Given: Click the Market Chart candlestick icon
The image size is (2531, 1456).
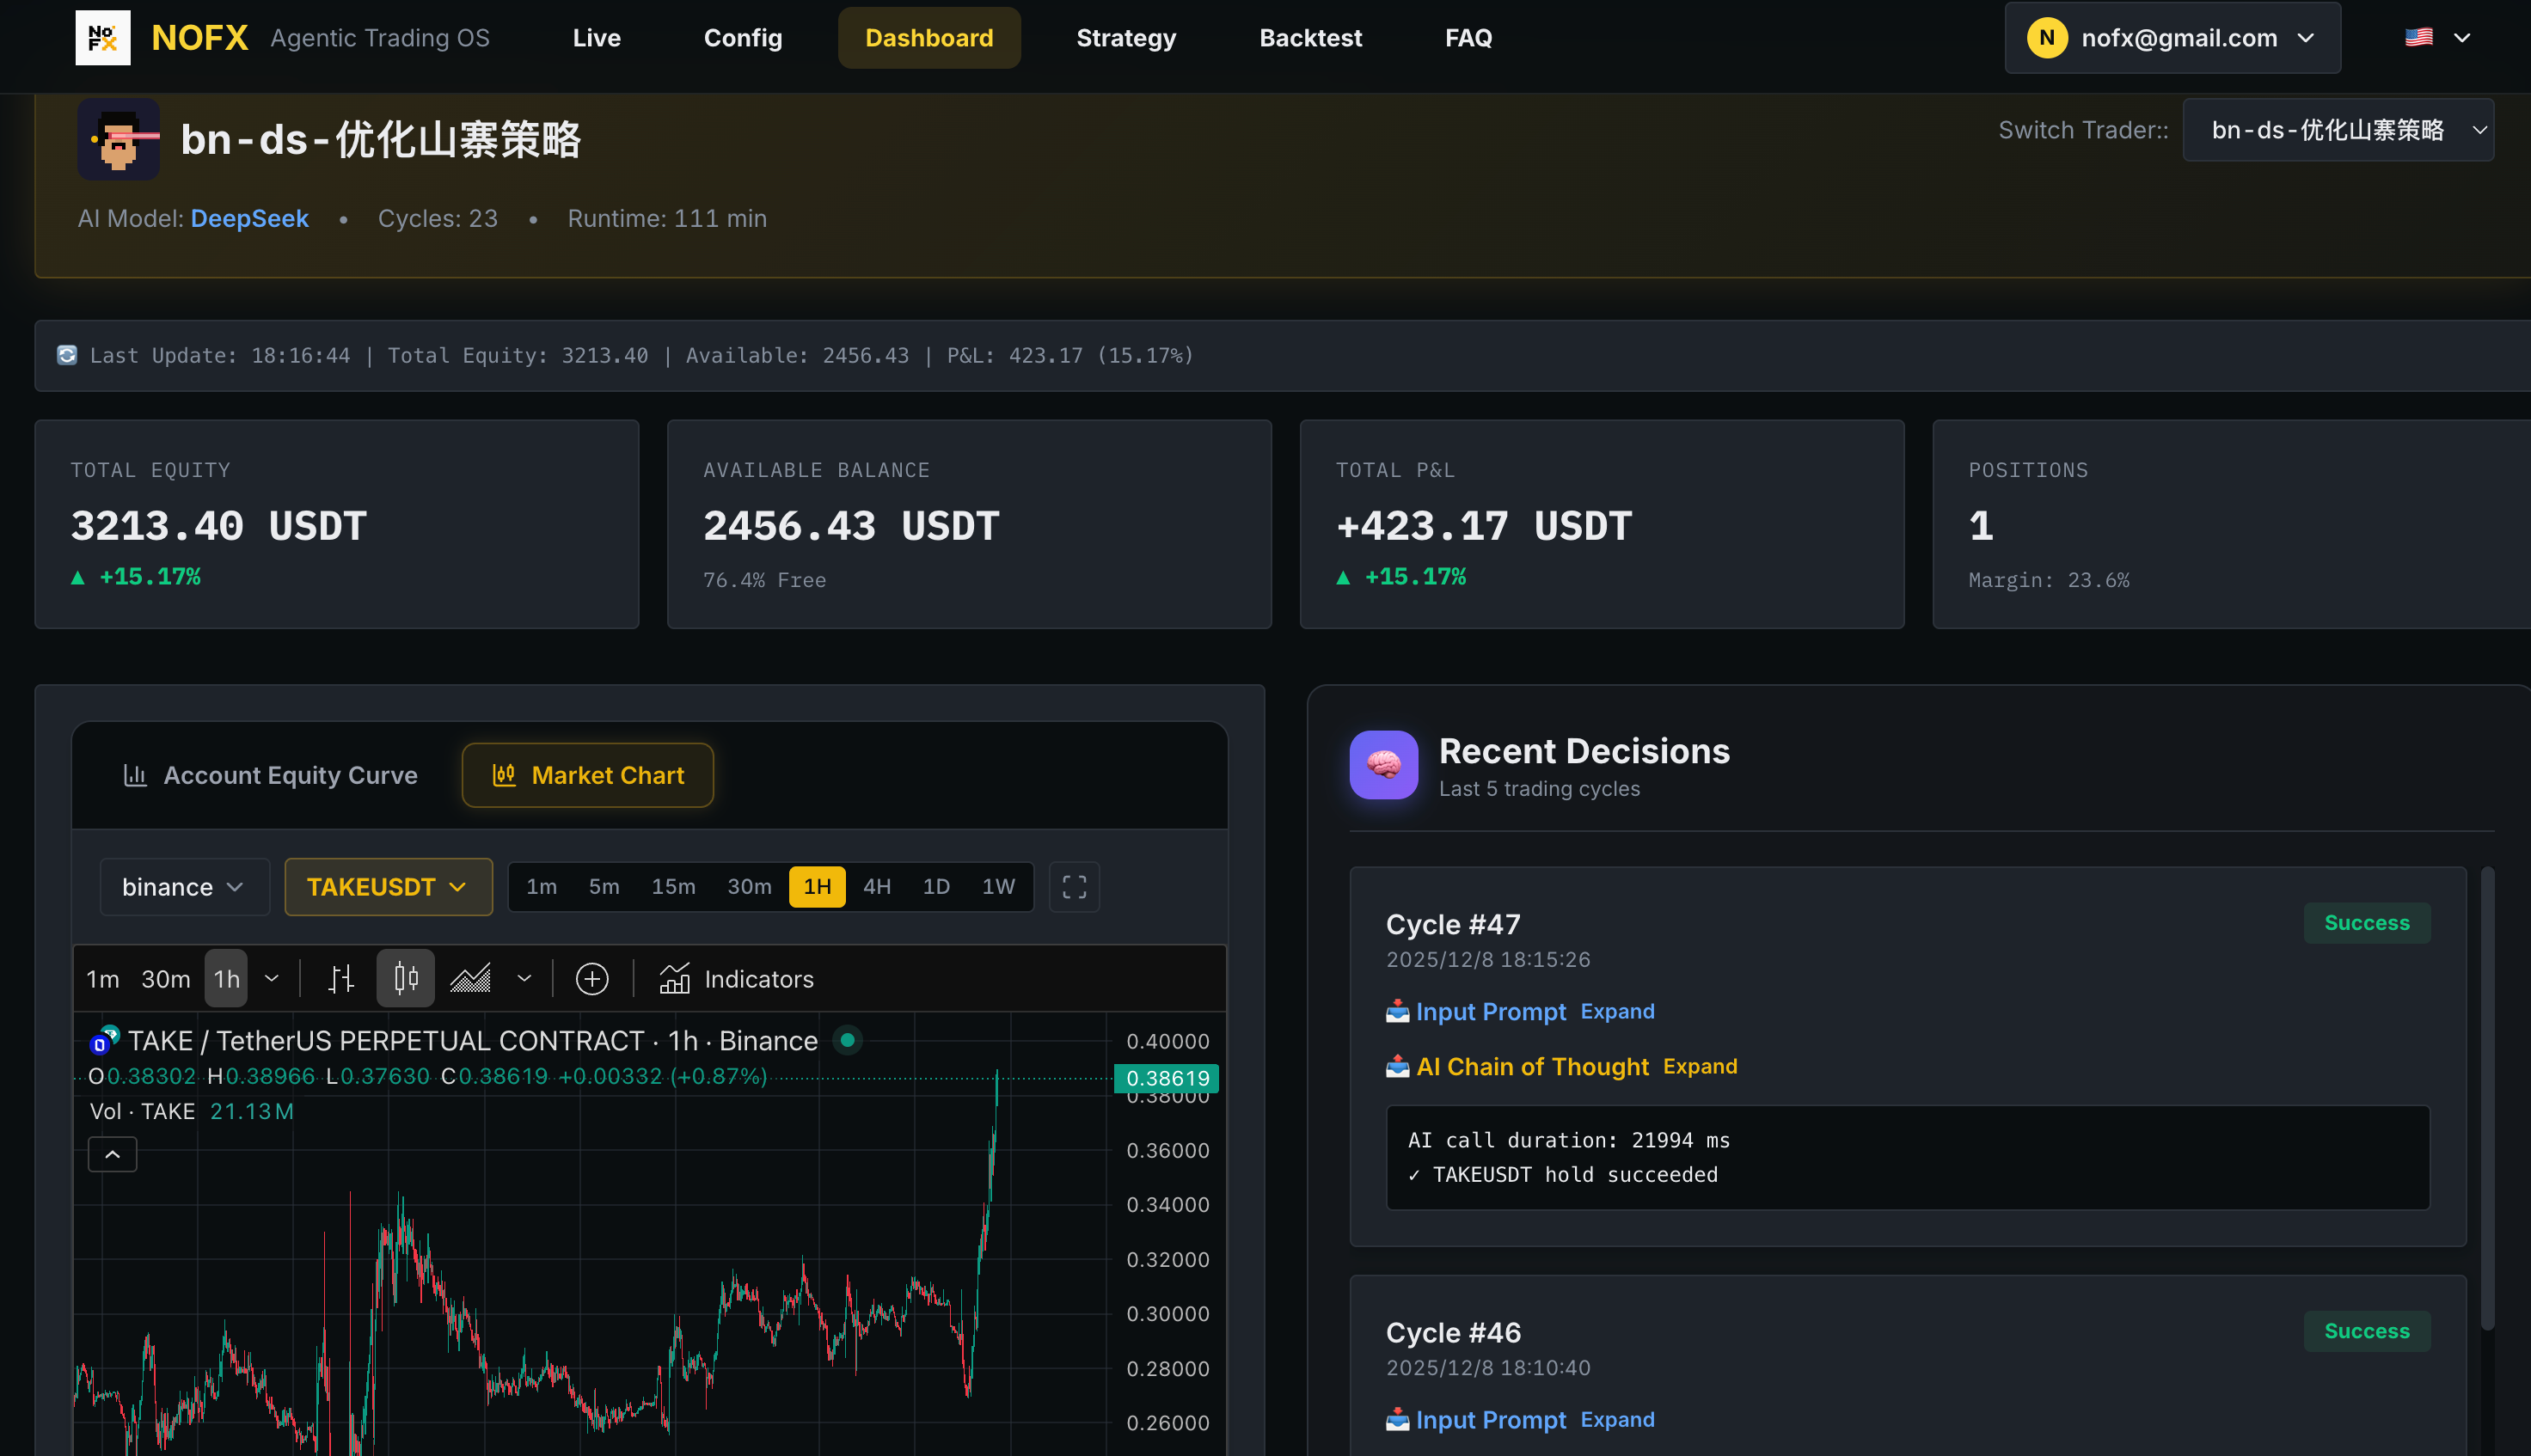Looking at the screenshot, I should (504, 775).
